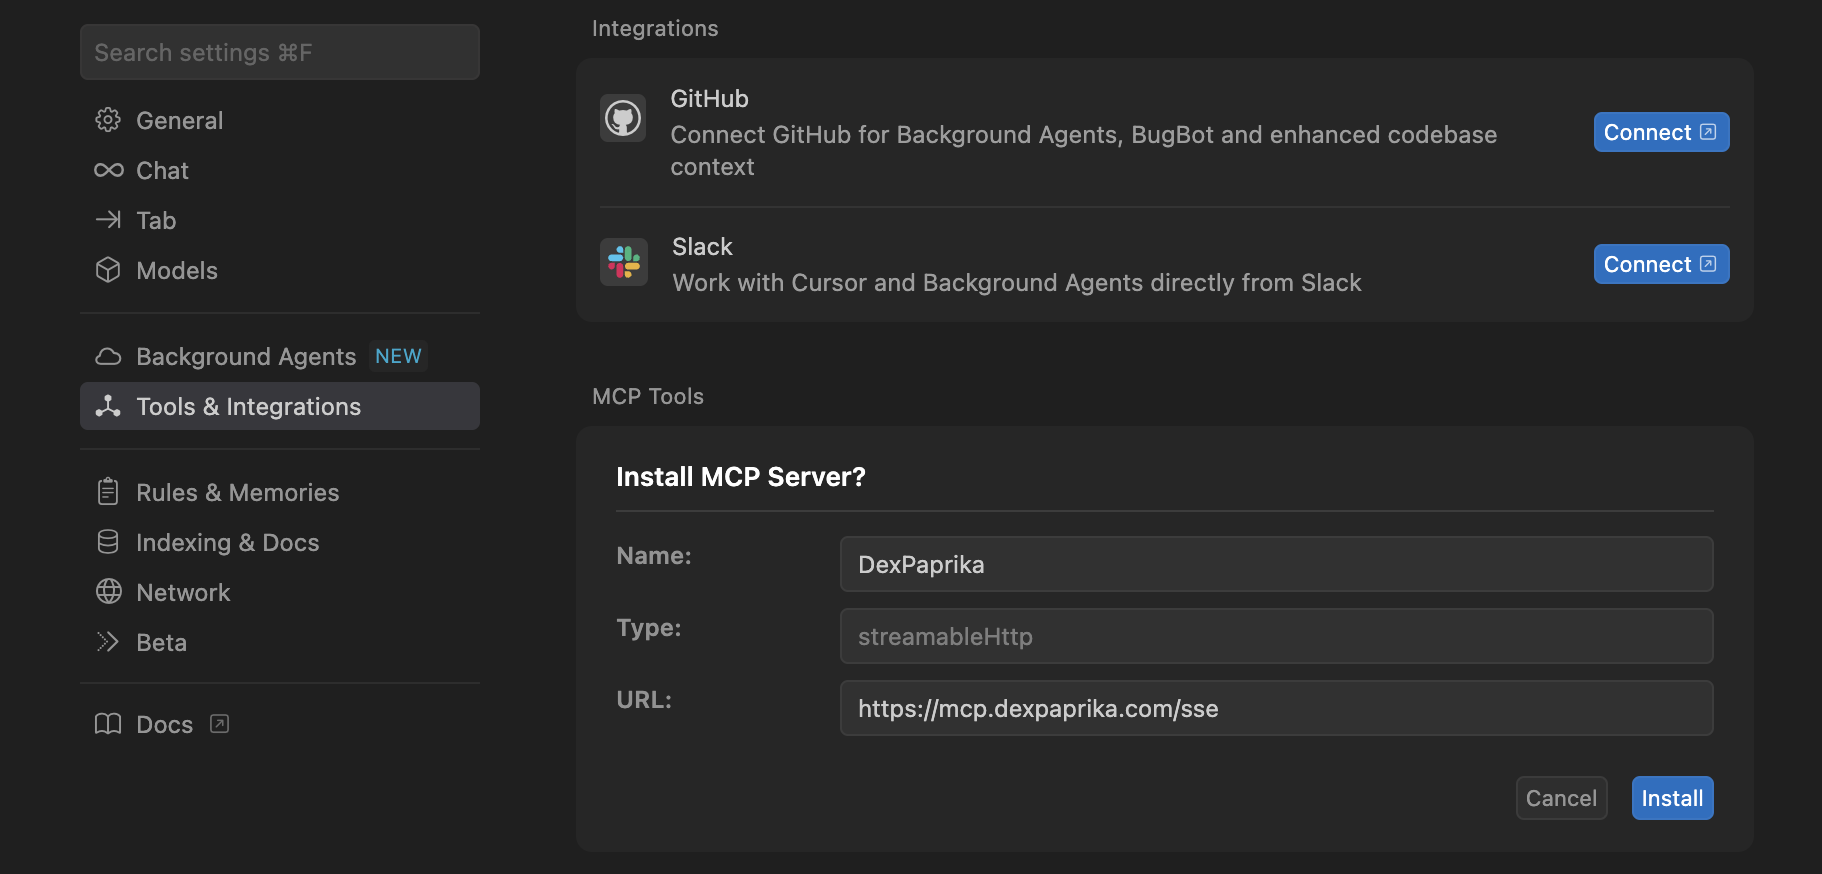This screenshot has width=1822, height=874.
Task: Open General settings
Action: point(280,120)
